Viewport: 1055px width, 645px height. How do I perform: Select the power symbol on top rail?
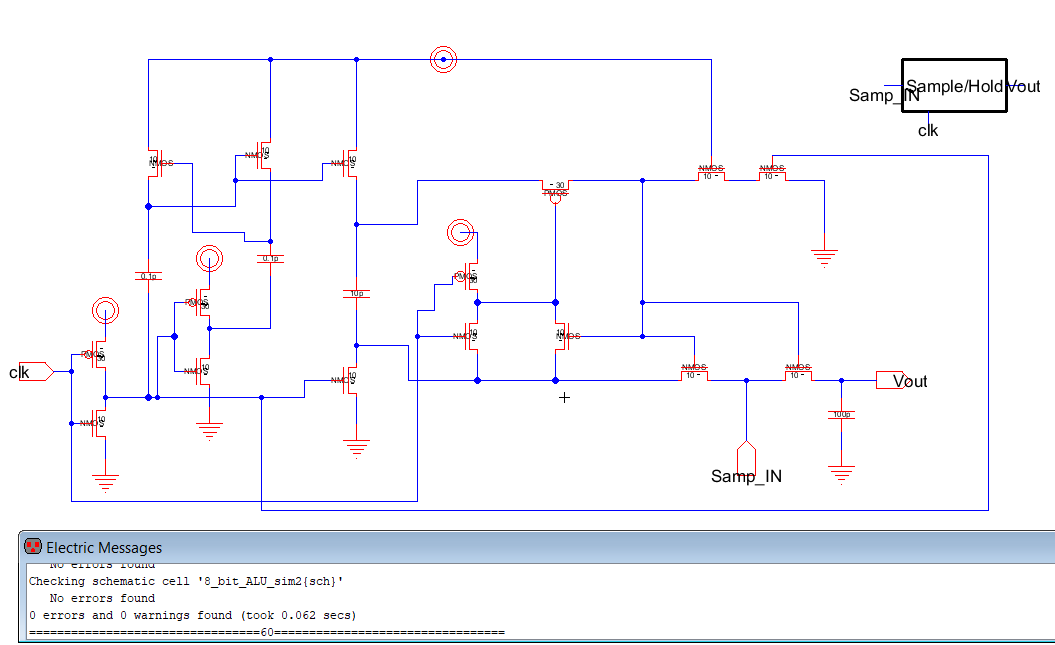pos(443,60)
